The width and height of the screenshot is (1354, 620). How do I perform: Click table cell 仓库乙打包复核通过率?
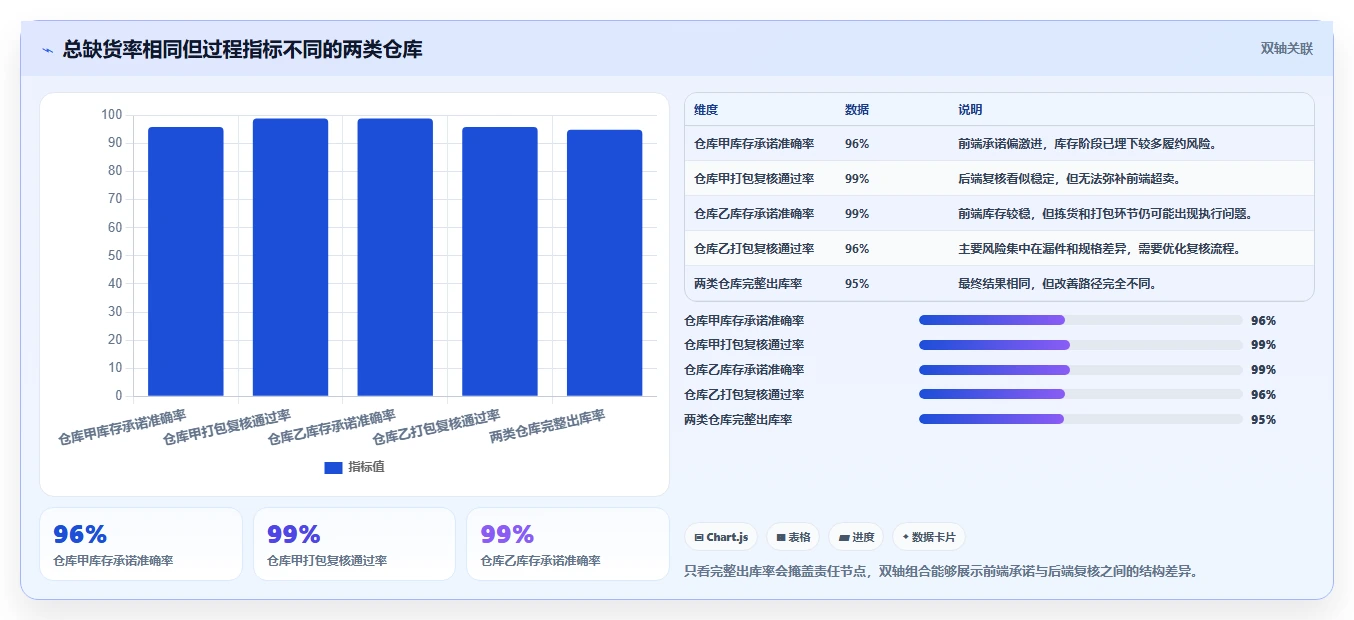pyautogui.click(x=754, y=249)
